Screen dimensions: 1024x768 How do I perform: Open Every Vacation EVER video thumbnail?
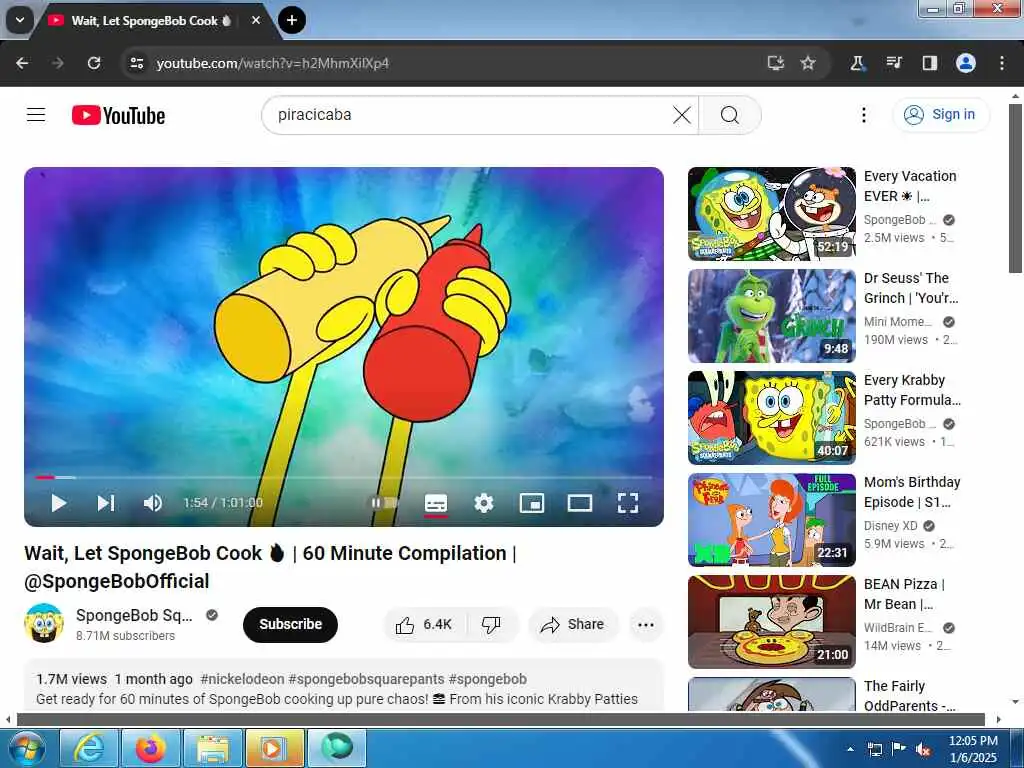point(771,214)
